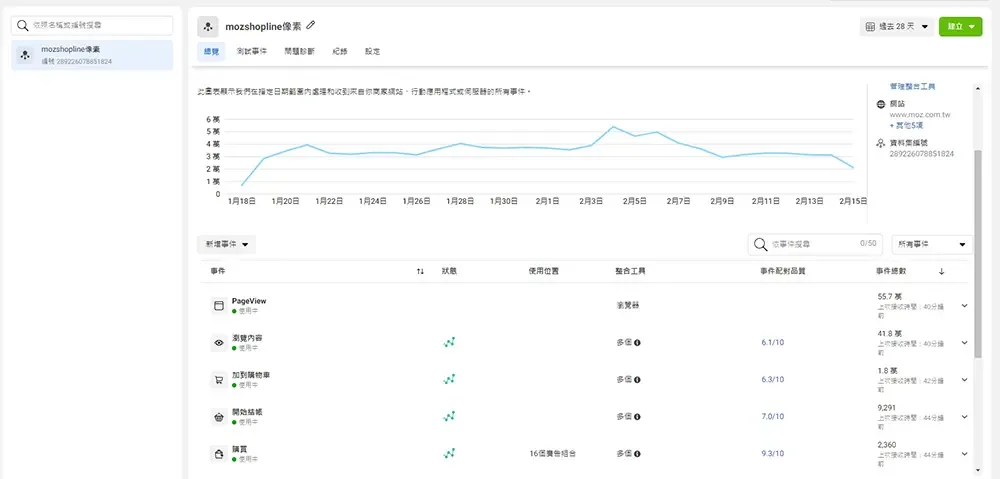
Task: Click the 1.8 萬 event total
Action: click(x=888, y=371)
